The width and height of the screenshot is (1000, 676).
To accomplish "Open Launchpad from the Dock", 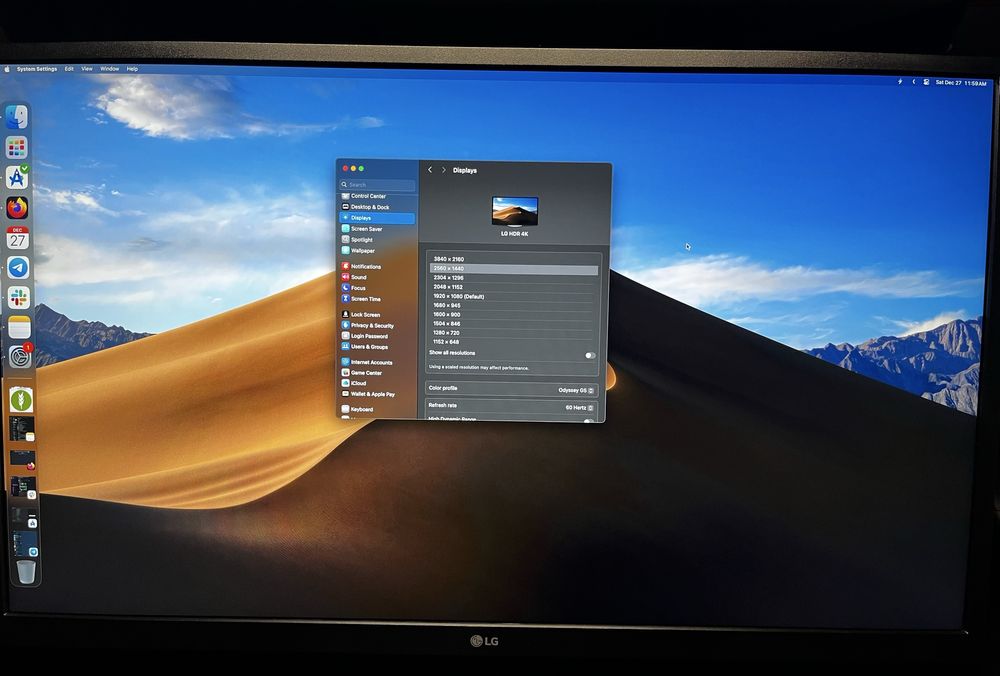I will coord(17,147).
